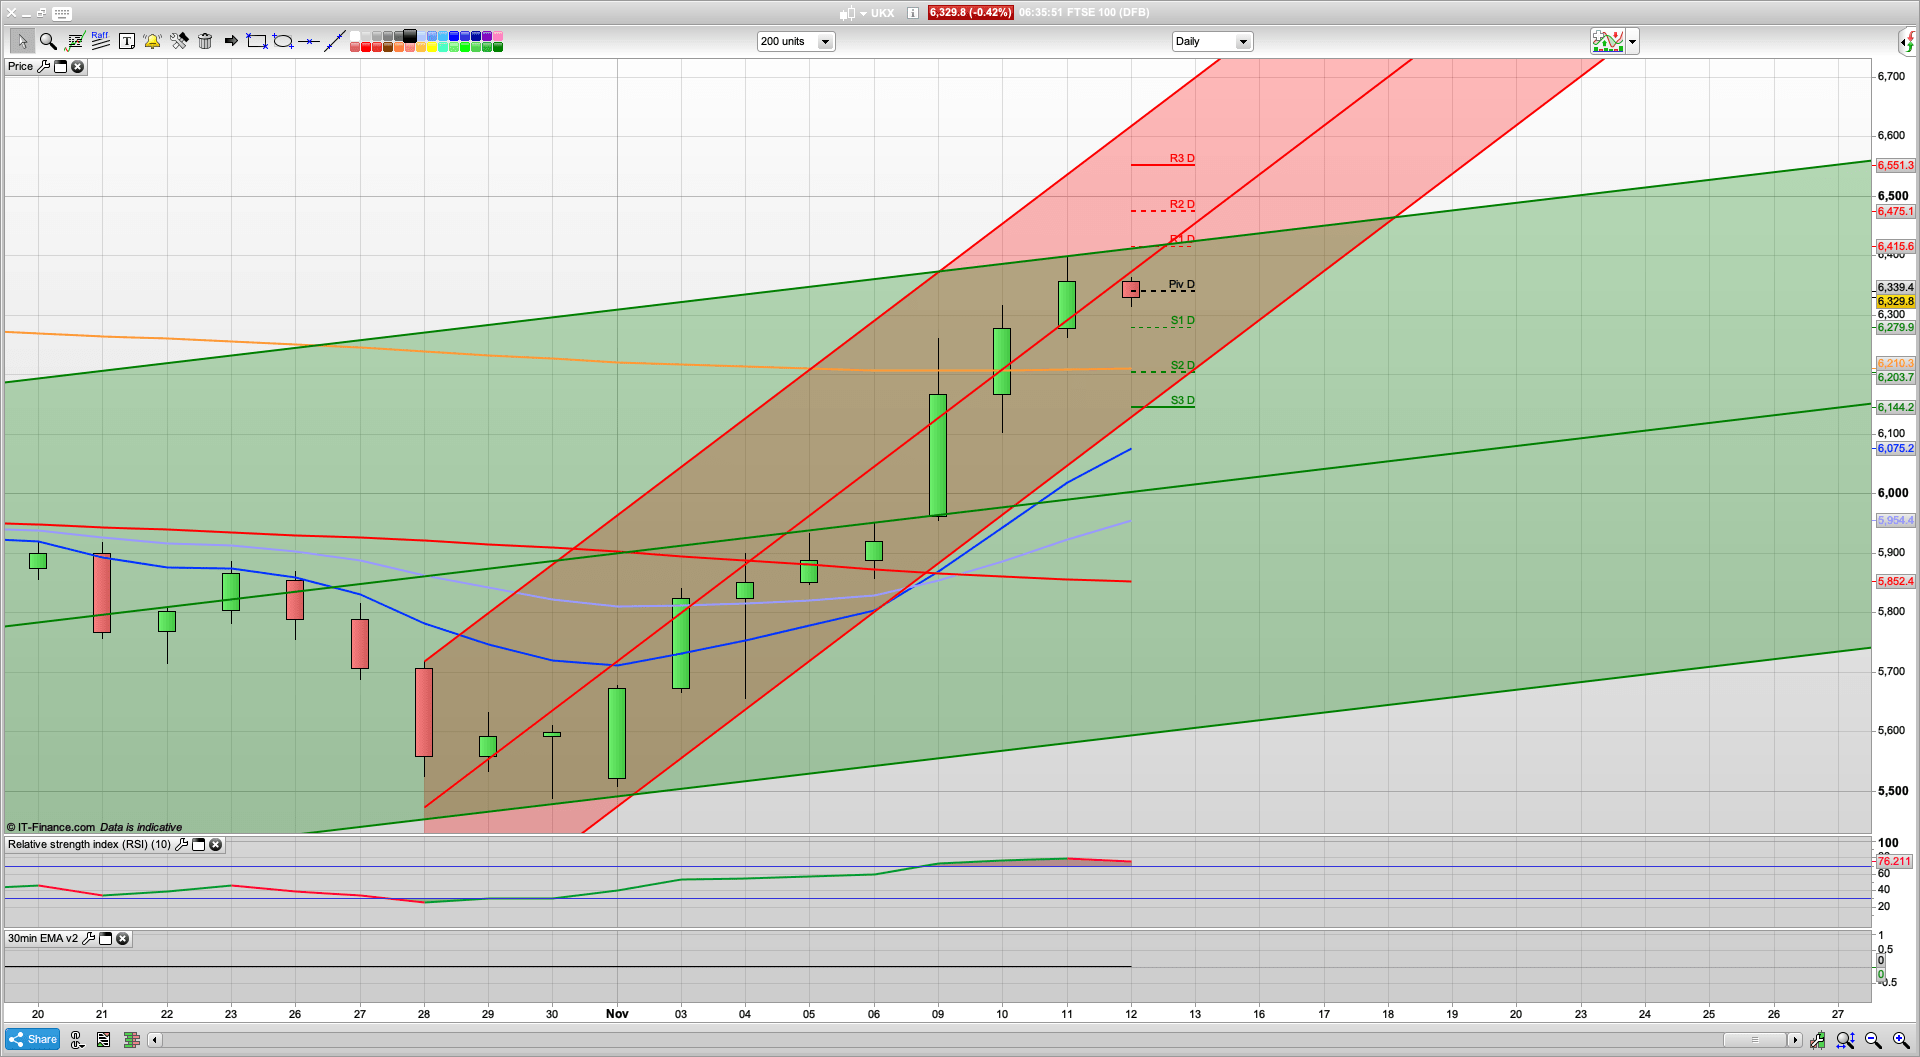The width and height of the screenshot is (1920, 1057).
Task: Open the add-indicator dropdown arrow
Action: (x=1631, y=41)
